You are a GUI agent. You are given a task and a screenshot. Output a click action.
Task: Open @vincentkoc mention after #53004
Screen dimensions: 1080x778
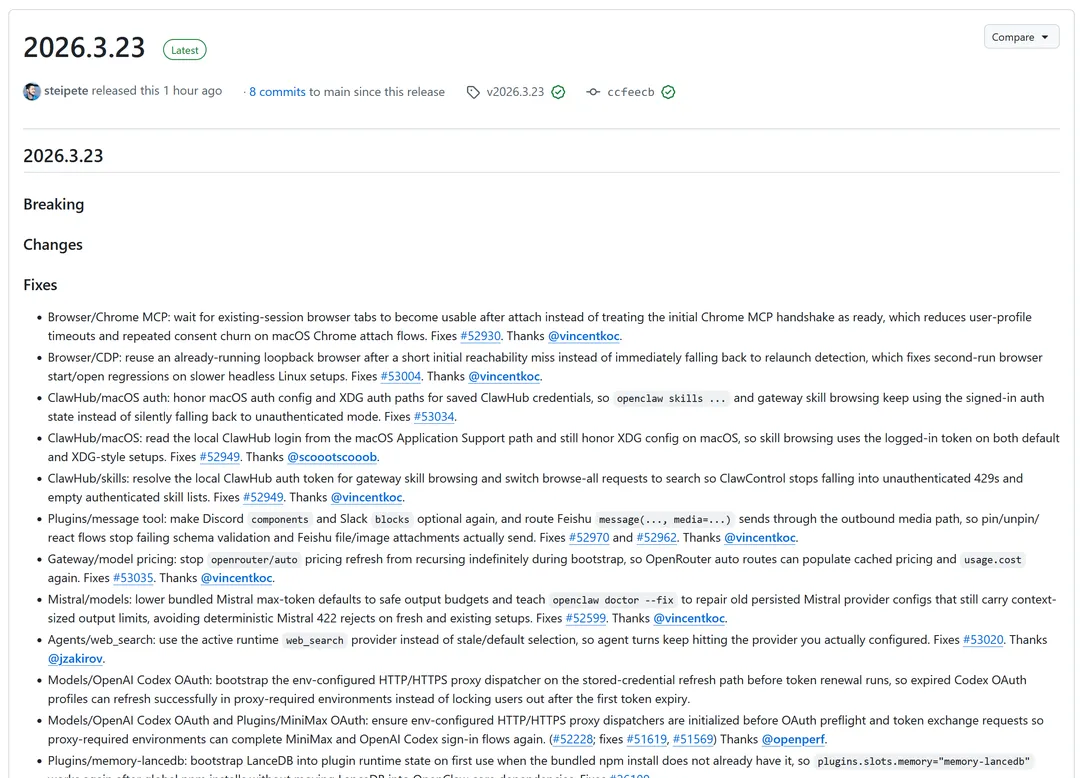click(x=504, y=377)
